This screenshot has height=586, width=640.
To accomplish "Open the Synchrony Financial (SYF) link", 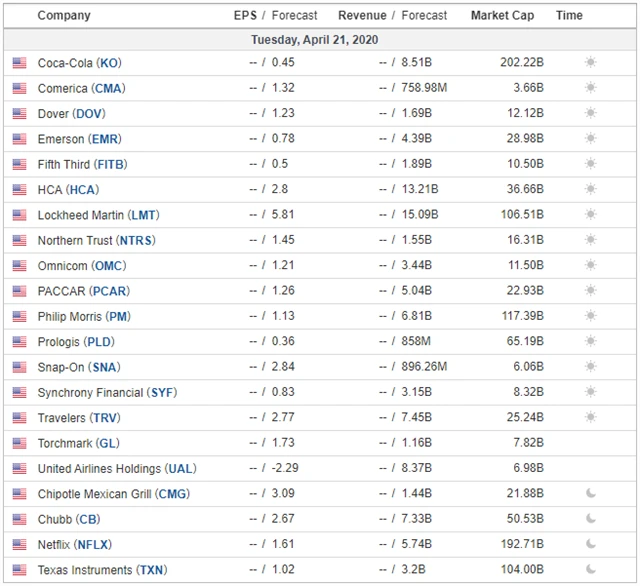I will [107, 393].
